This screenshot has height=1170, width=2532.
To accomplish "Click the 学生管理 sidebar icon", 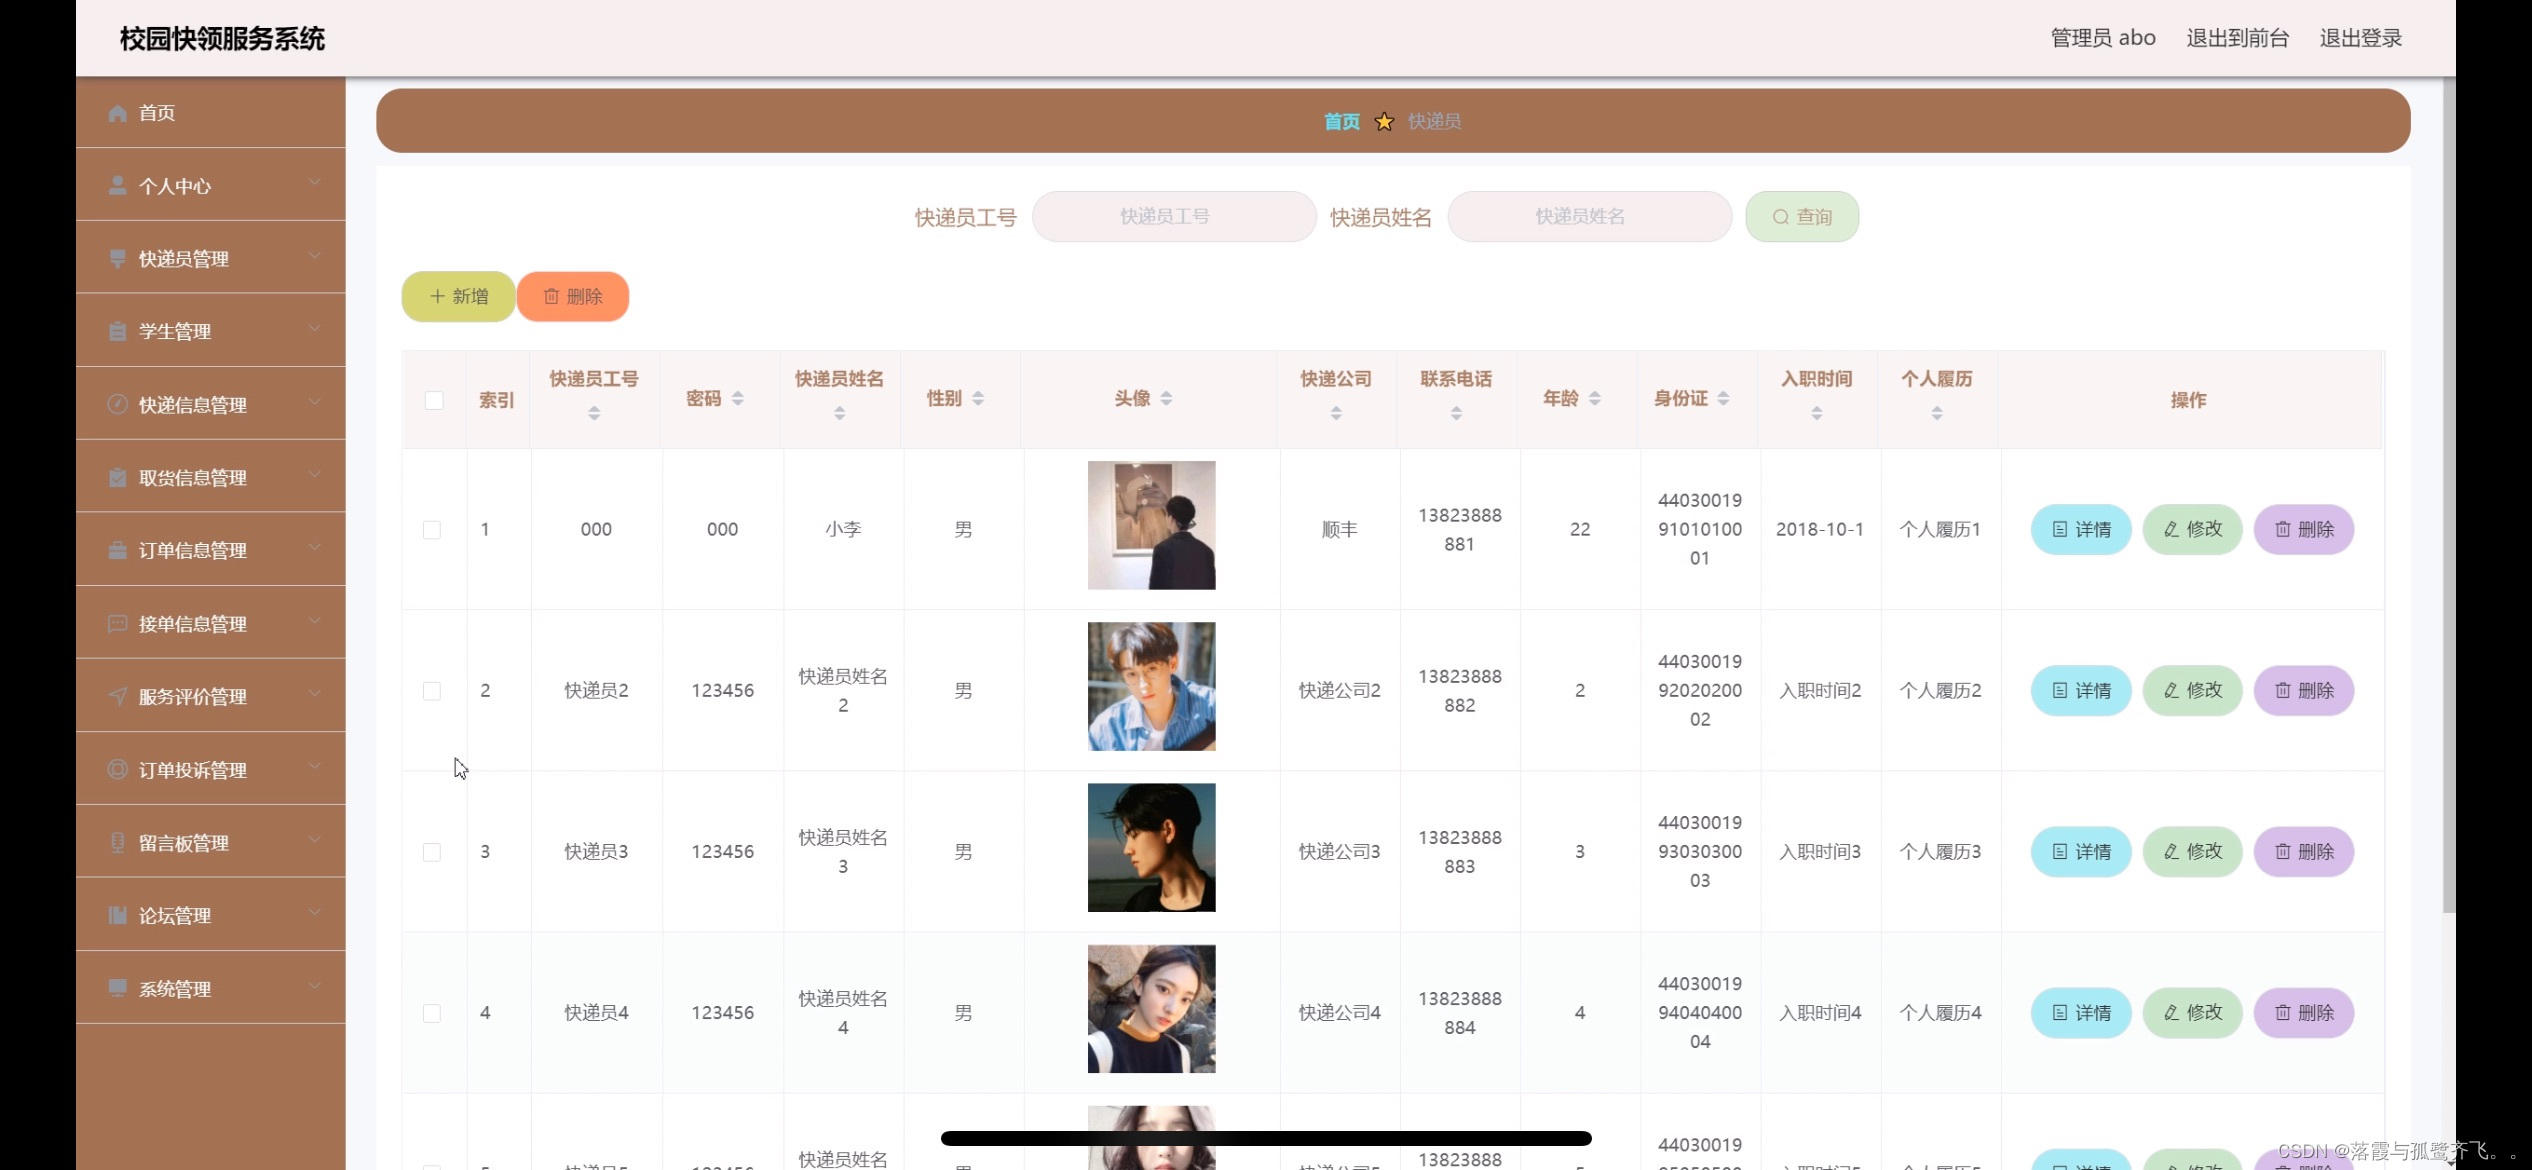I will pyautogui.click(x=117, y=331).
